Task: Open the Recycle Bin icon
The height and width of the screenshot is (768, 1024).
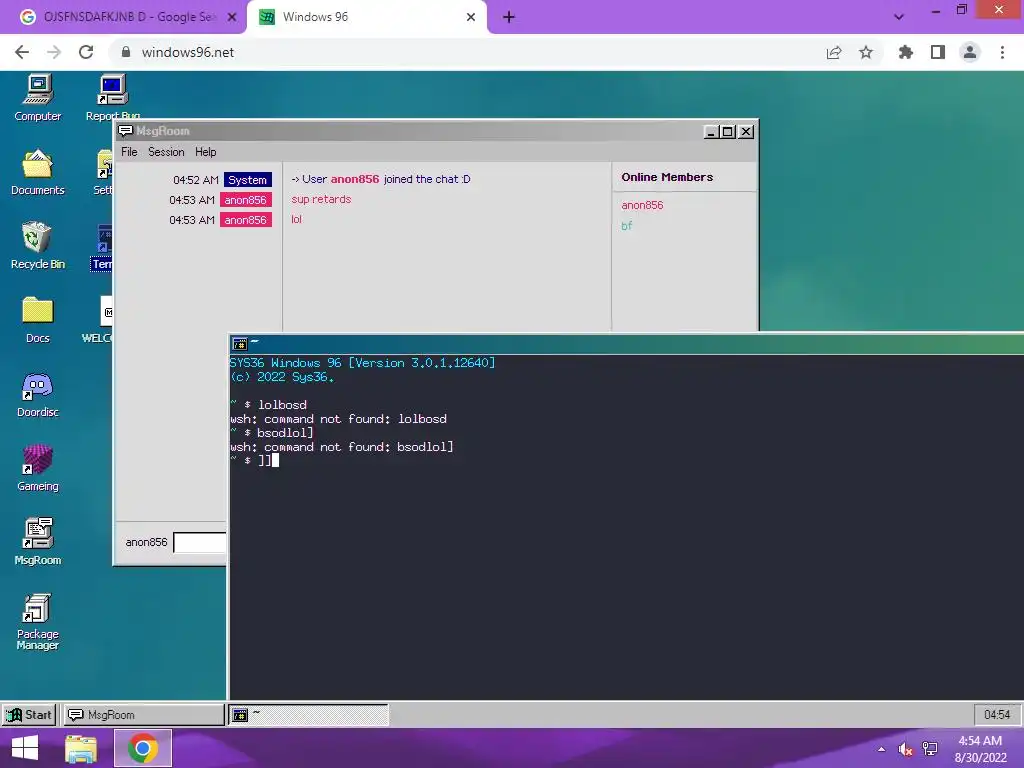Action: pos(38,246)
